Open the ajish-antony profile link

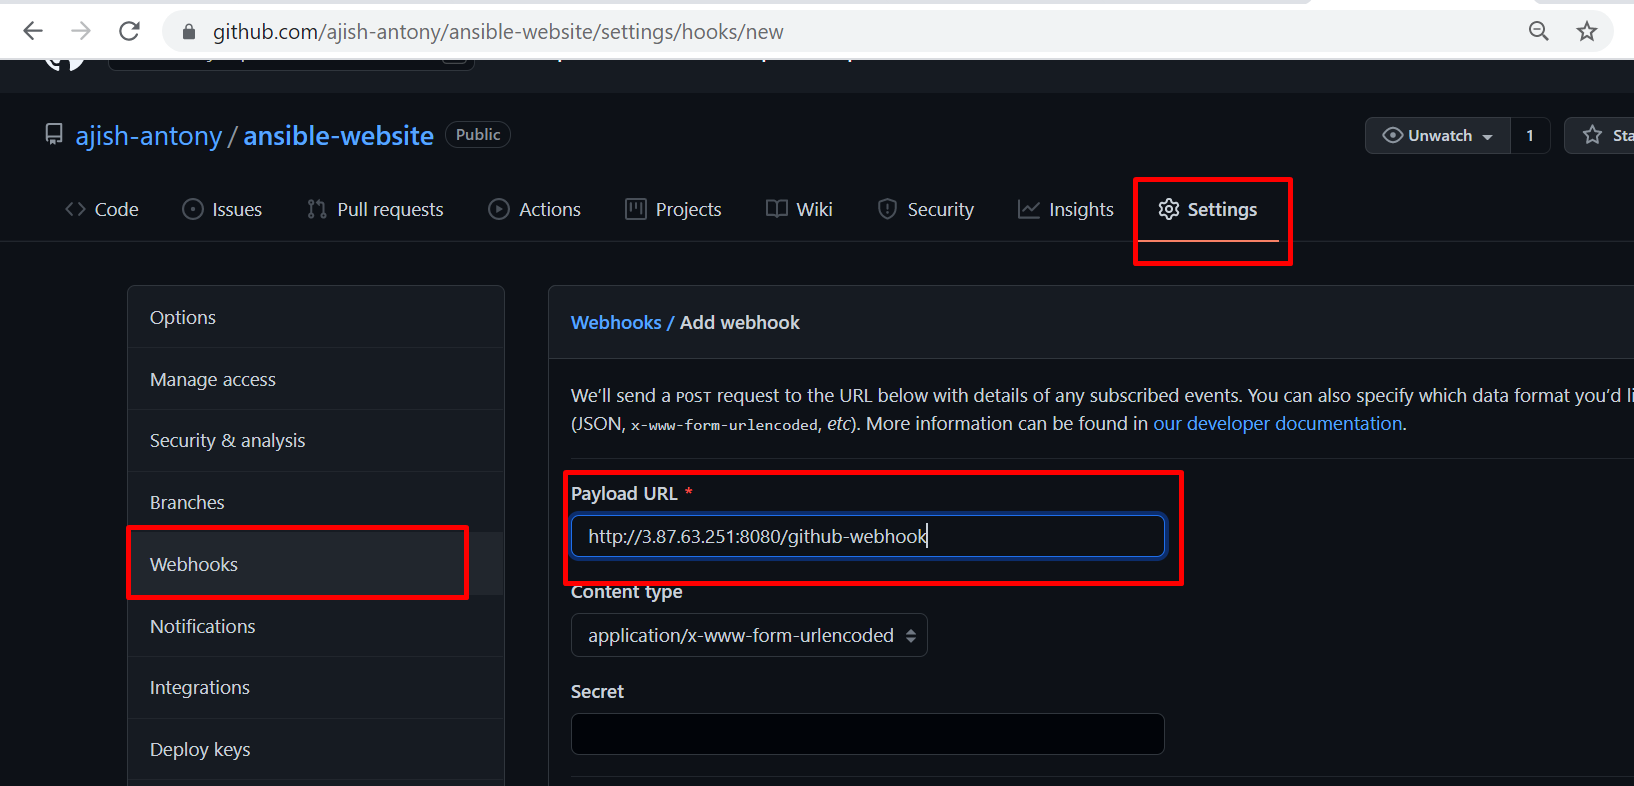tap(149, 136)
